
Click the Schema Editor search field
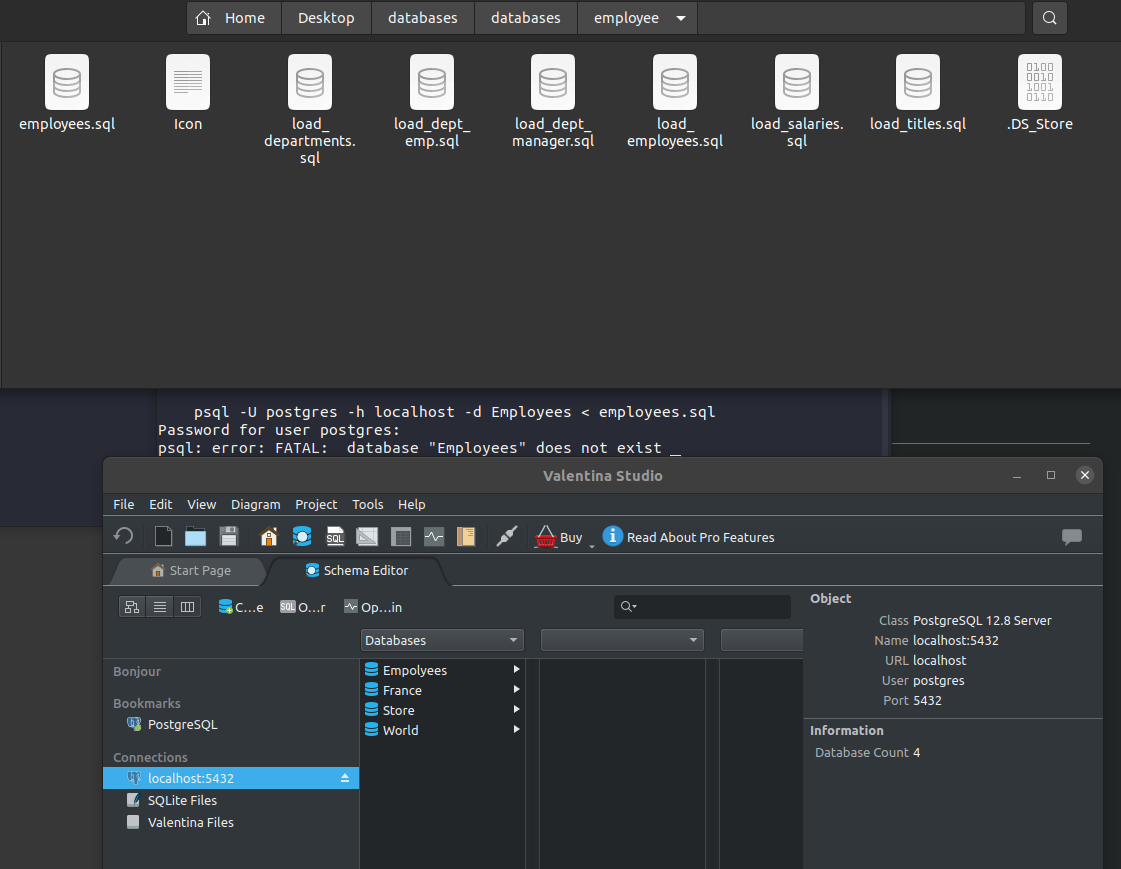click(x=702, y=607)
